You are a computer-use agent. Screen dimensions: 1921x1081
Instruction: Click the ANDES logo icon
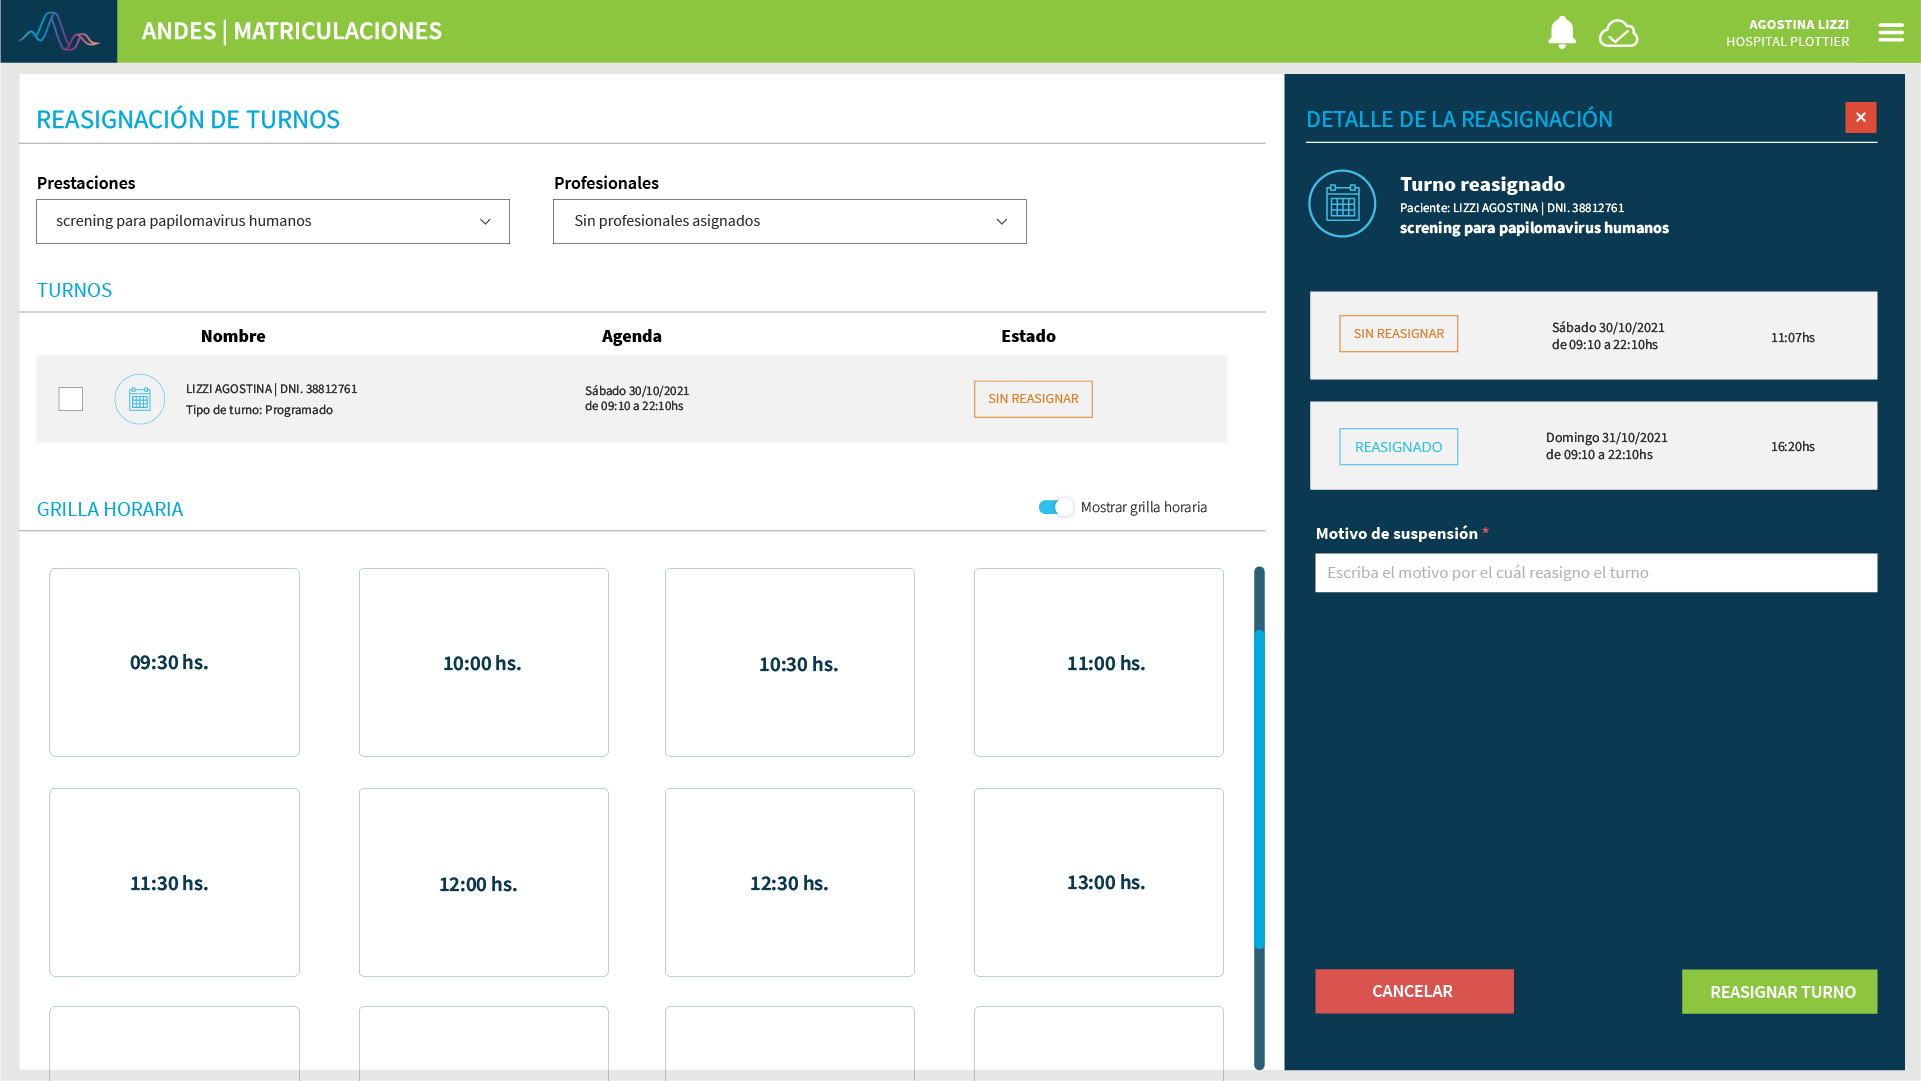[x=58, y=31]
